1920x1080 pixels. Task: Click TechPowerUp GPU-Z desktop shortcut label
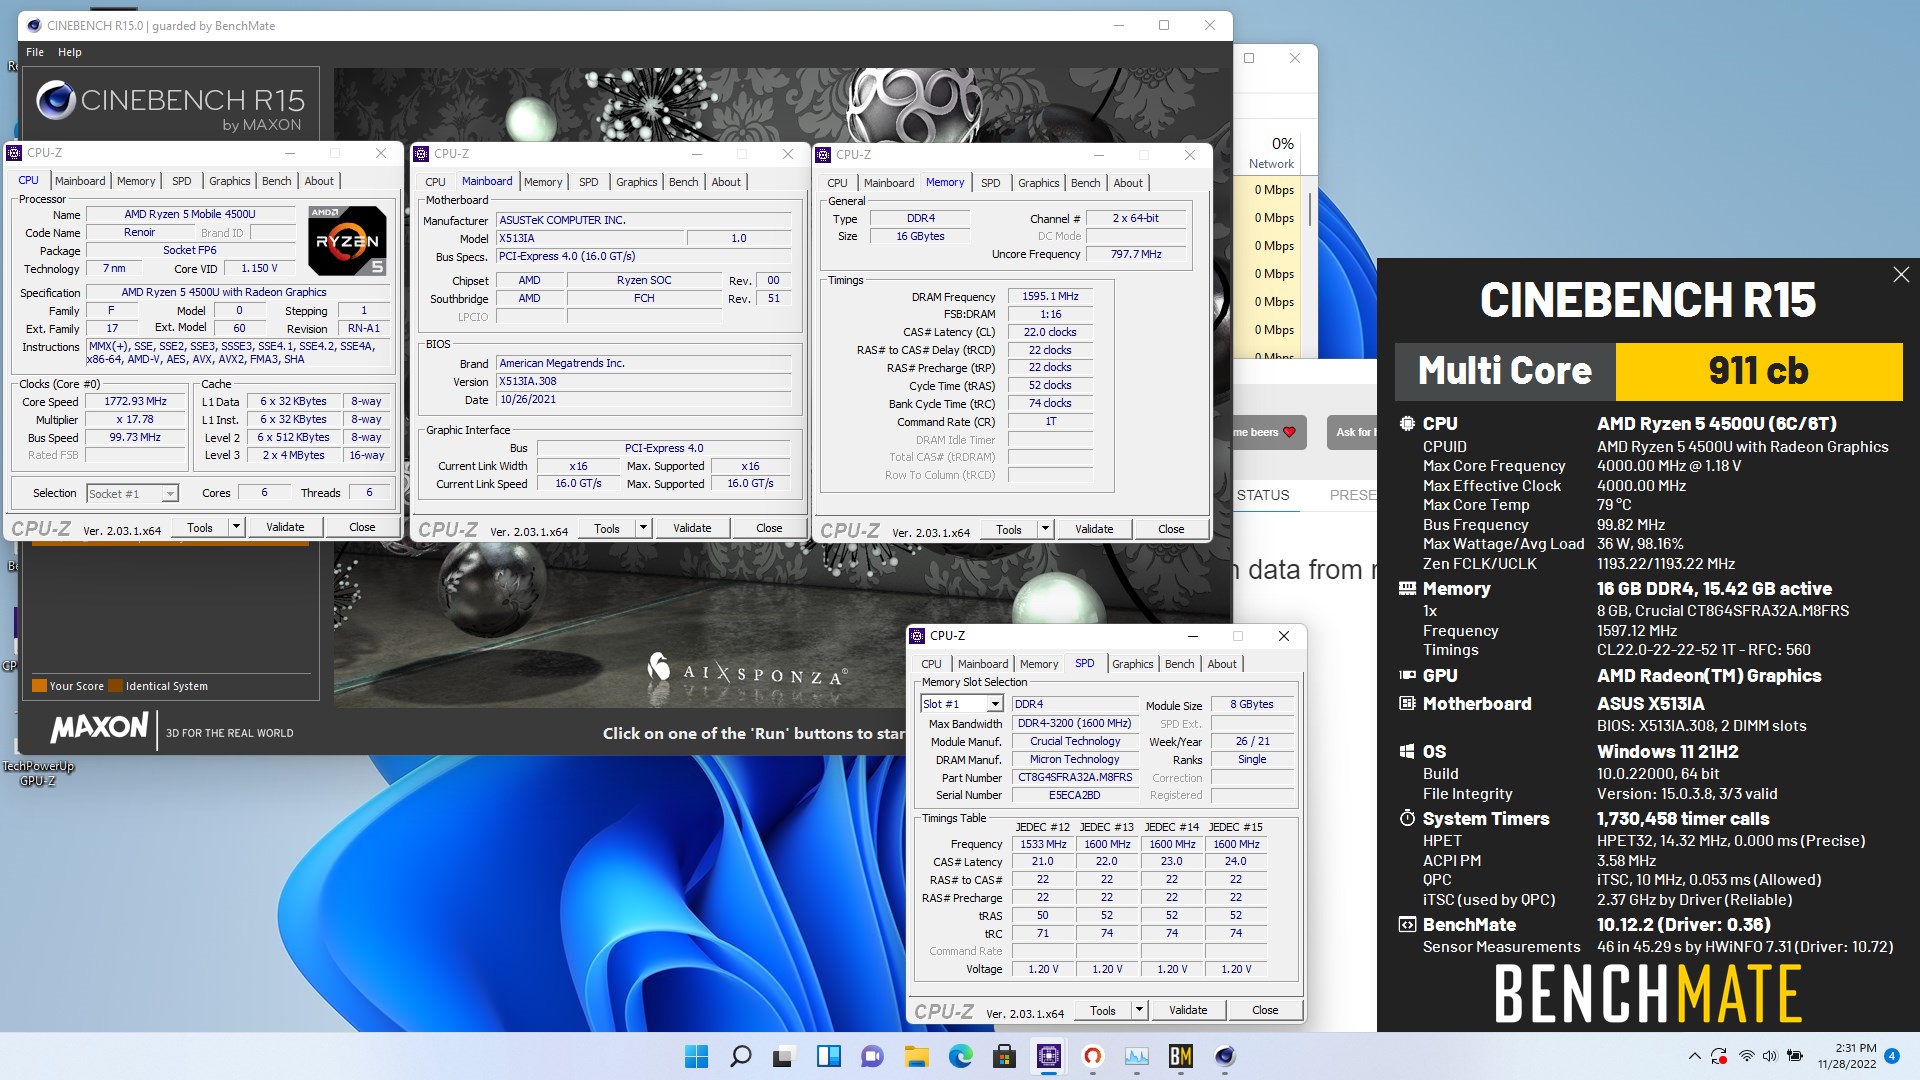coord(38,773)
